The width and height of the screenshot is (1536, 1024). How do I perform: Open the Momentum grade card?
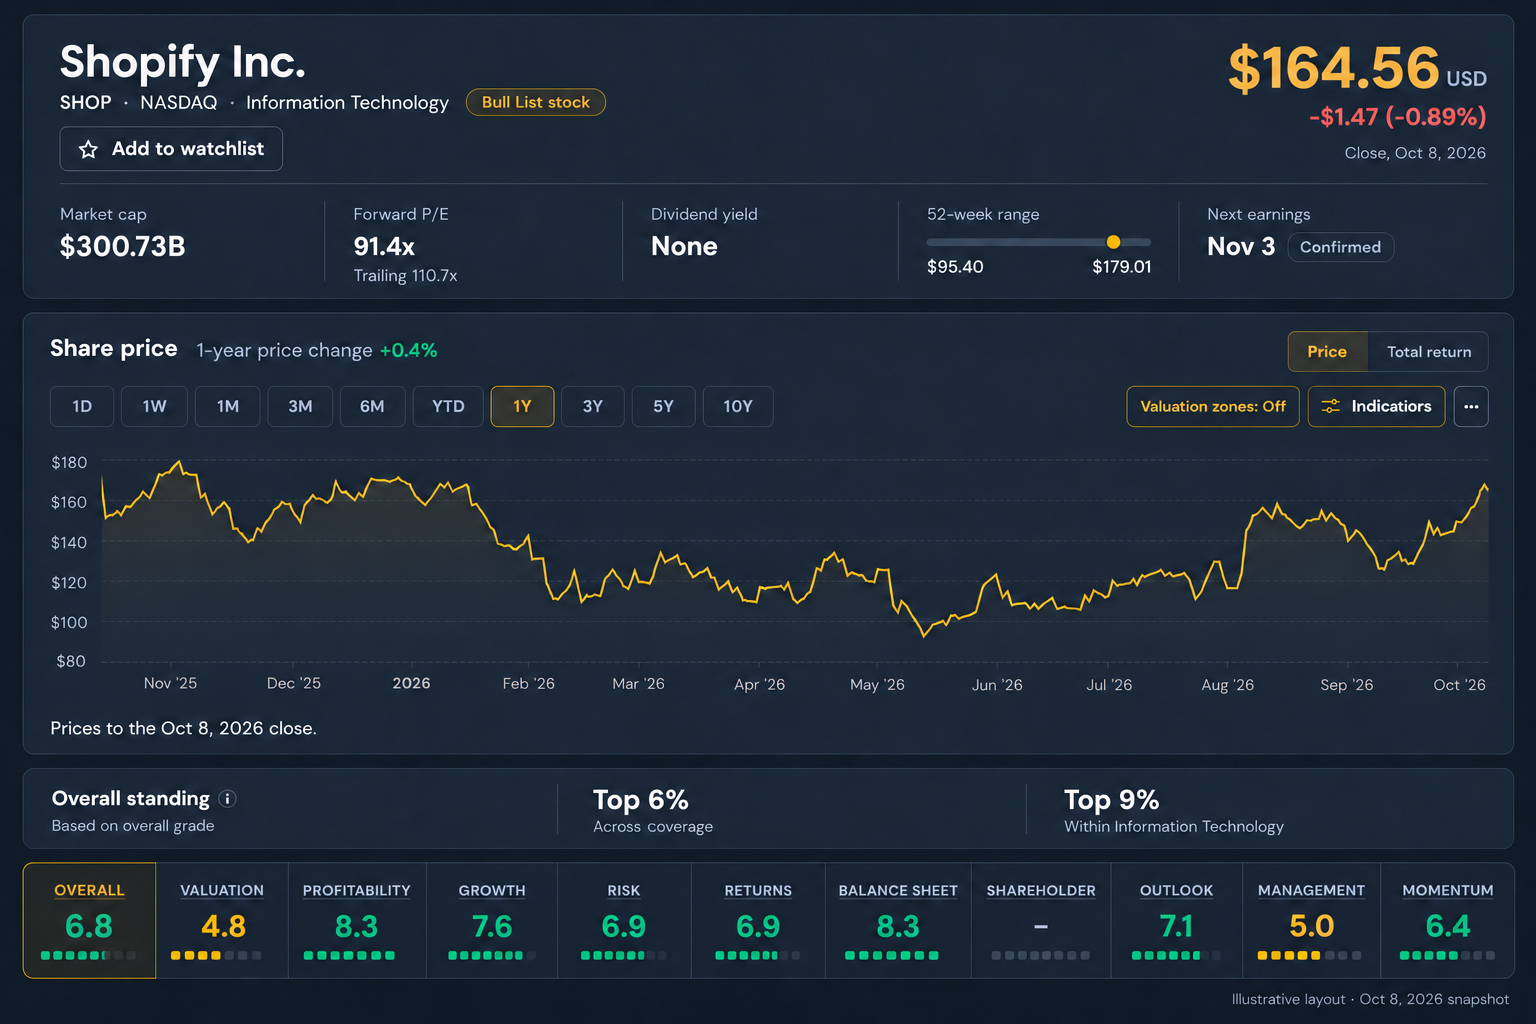(x=1447, y=921)
